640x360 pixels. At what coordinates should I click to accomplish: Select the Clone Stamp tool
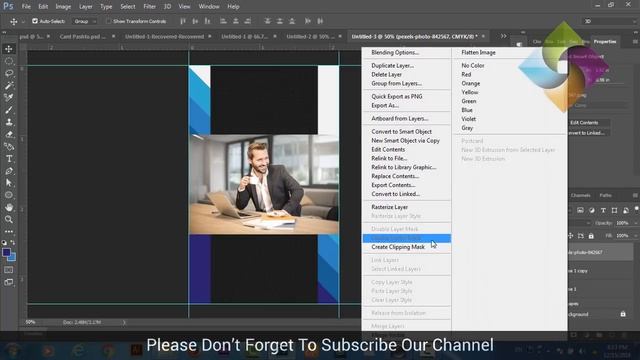click(9, 122)
